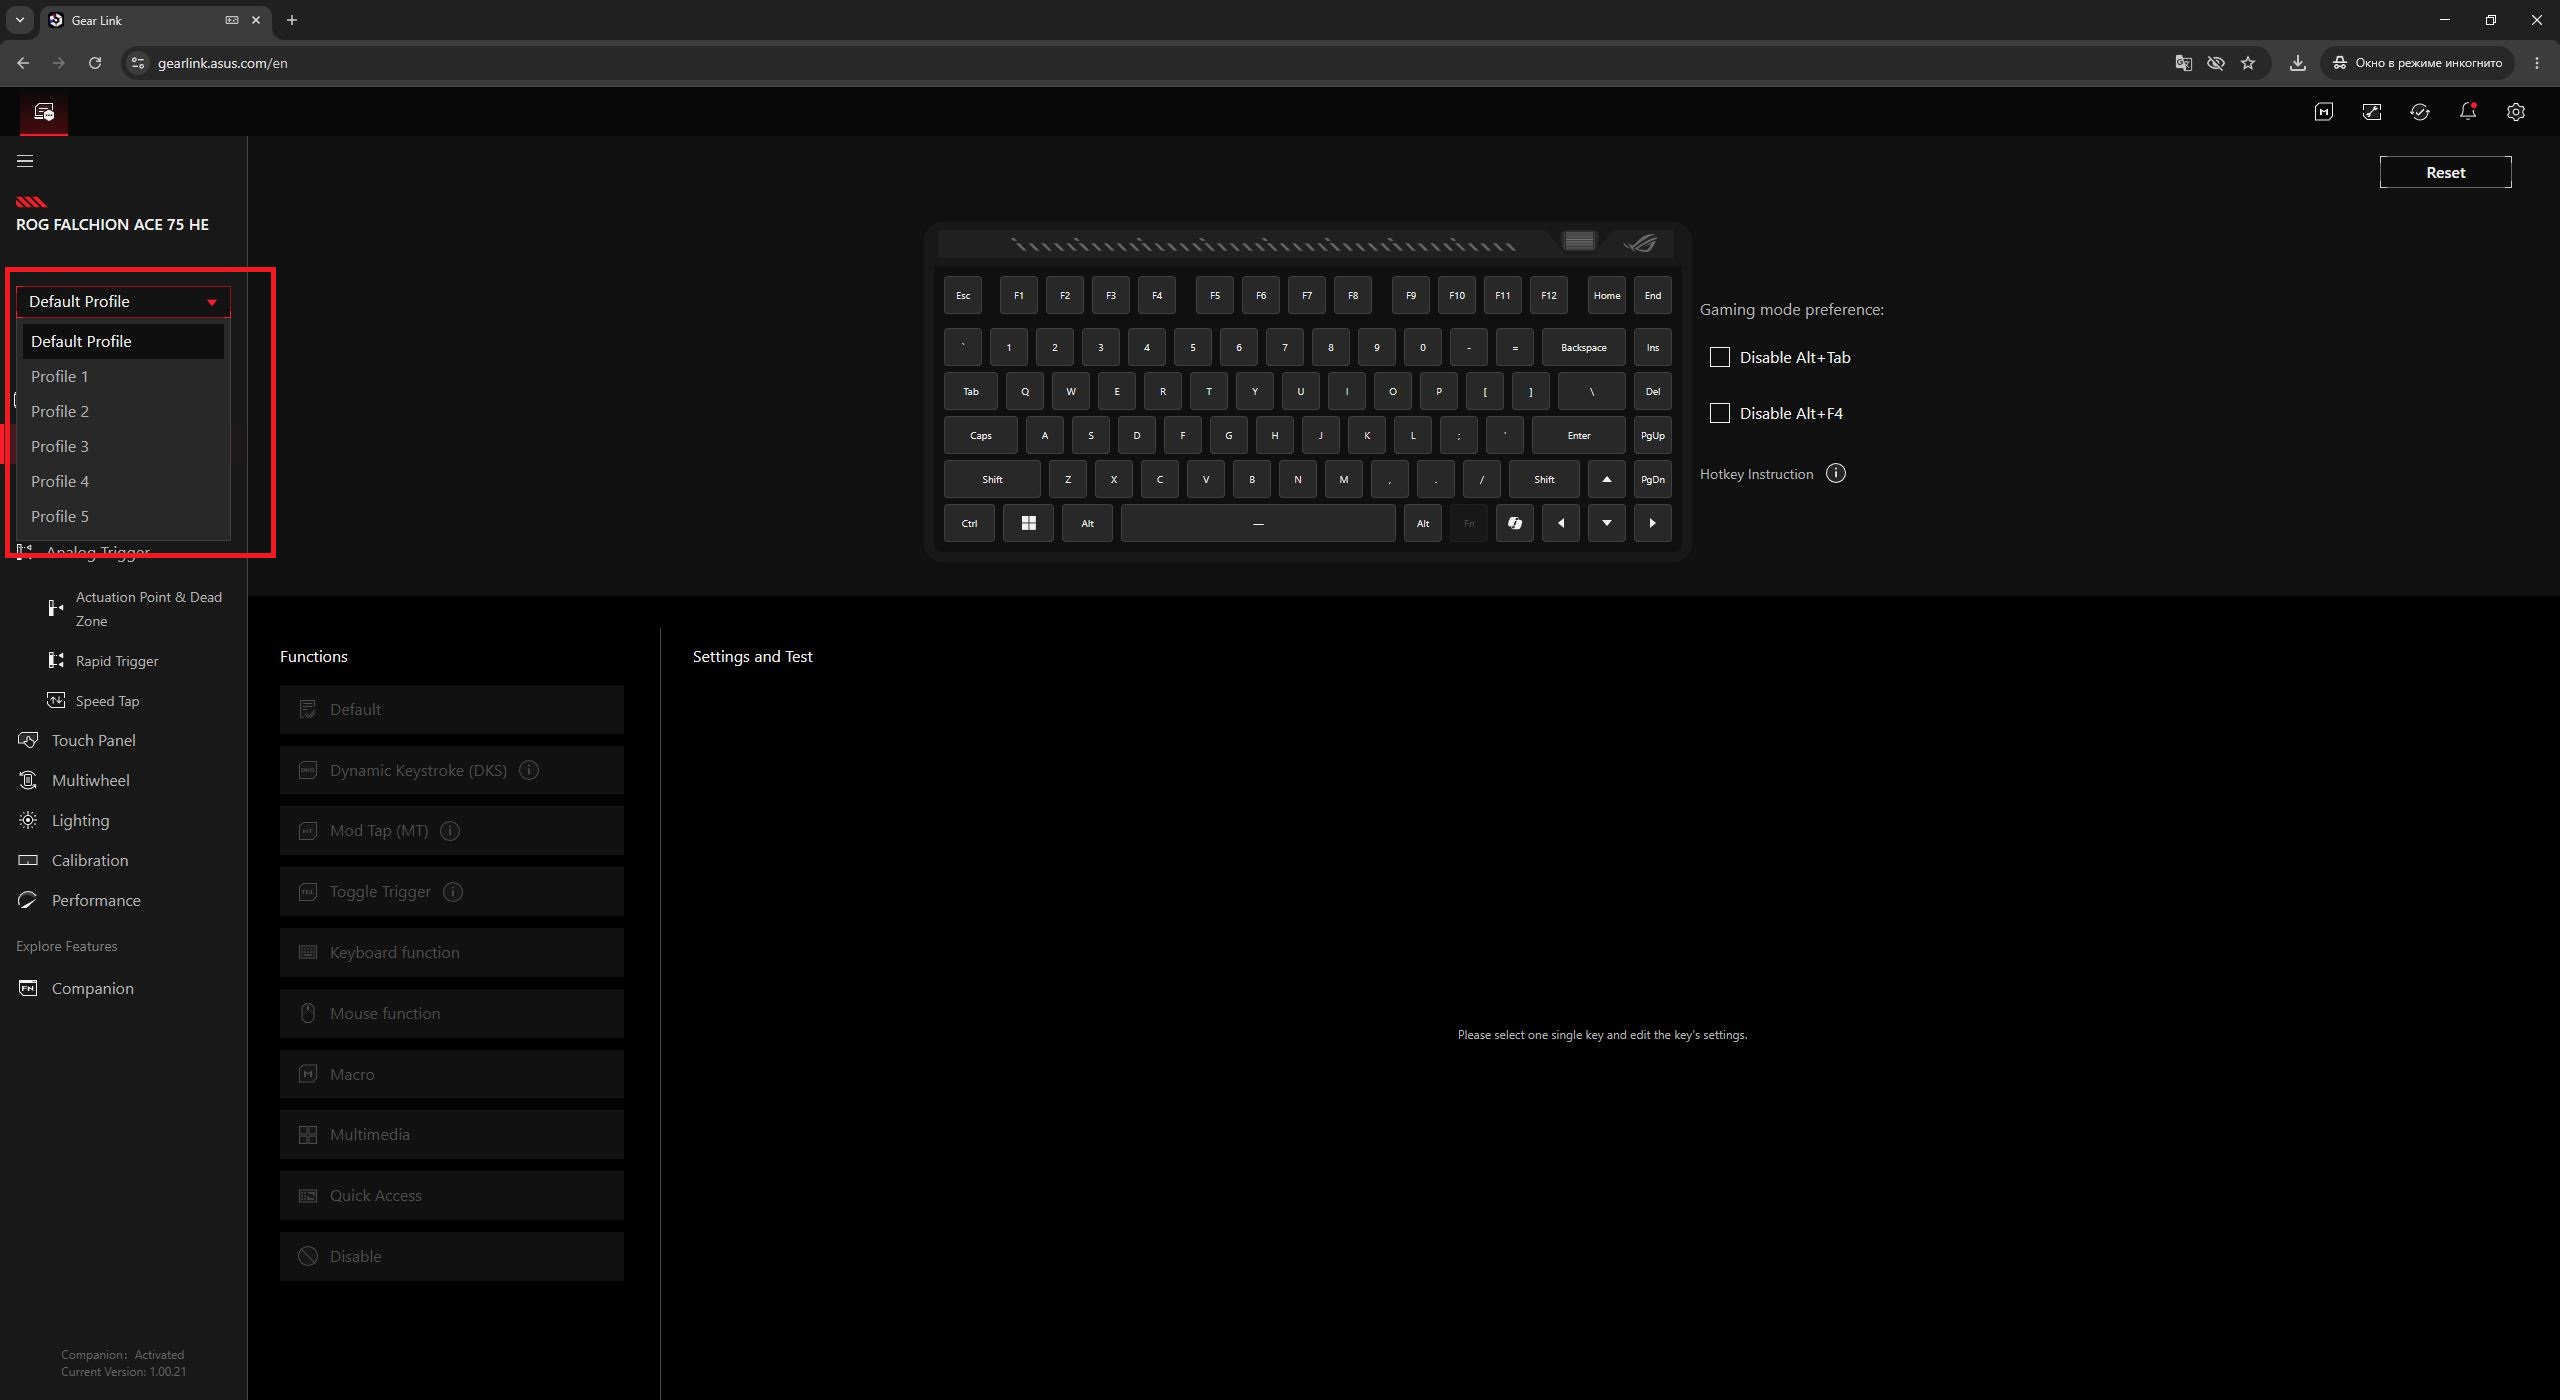Select Multimedia in Functions list
The height and width of the screenshot is (1400, 2560).
(x=452, y=1135)
